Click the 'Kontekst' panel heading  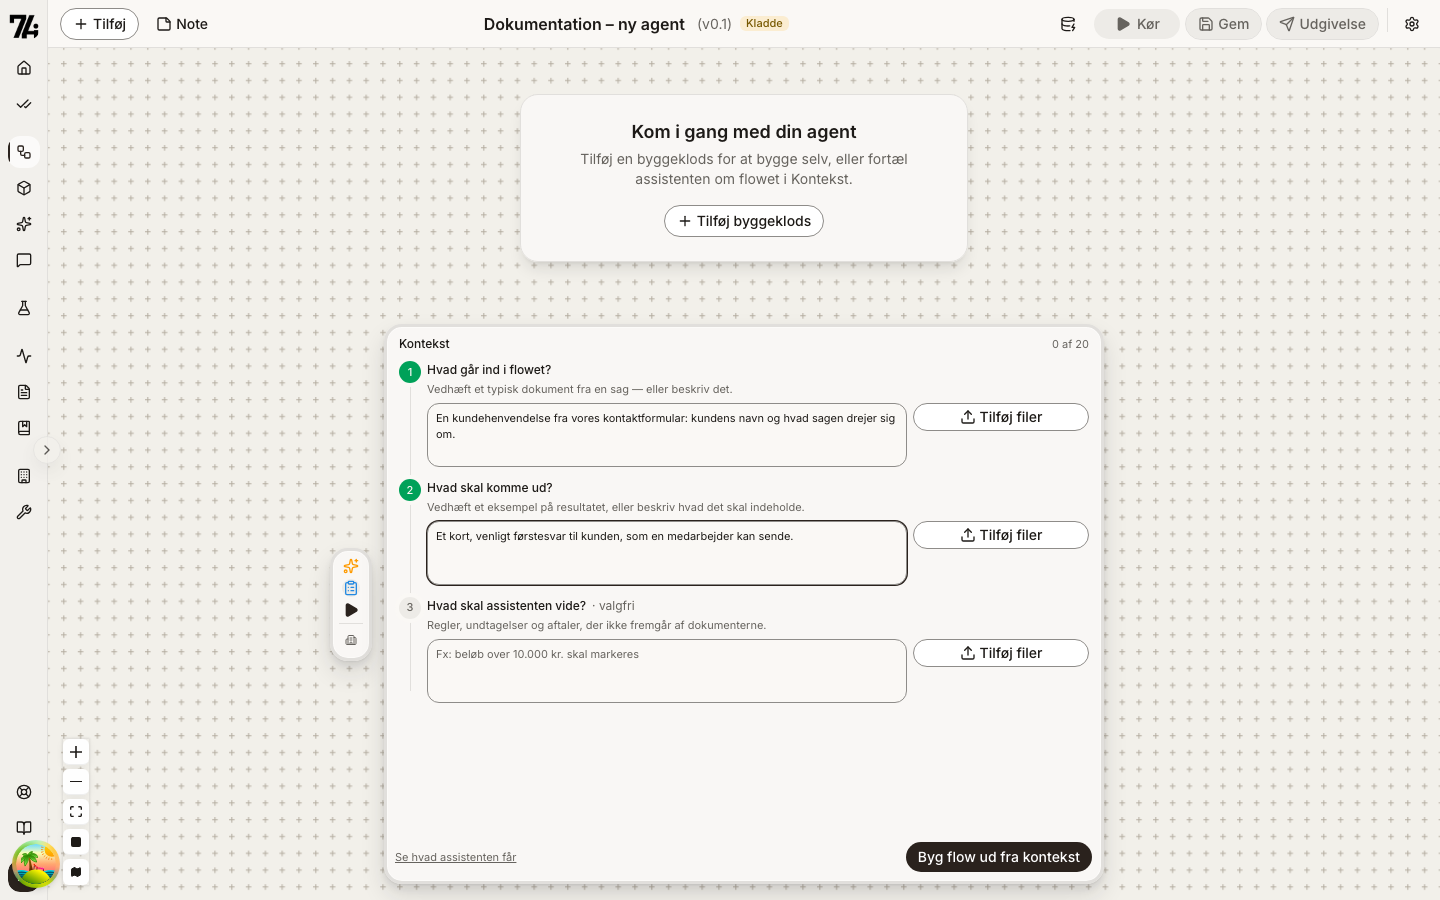pyautogui.click(x=424, y=344)
